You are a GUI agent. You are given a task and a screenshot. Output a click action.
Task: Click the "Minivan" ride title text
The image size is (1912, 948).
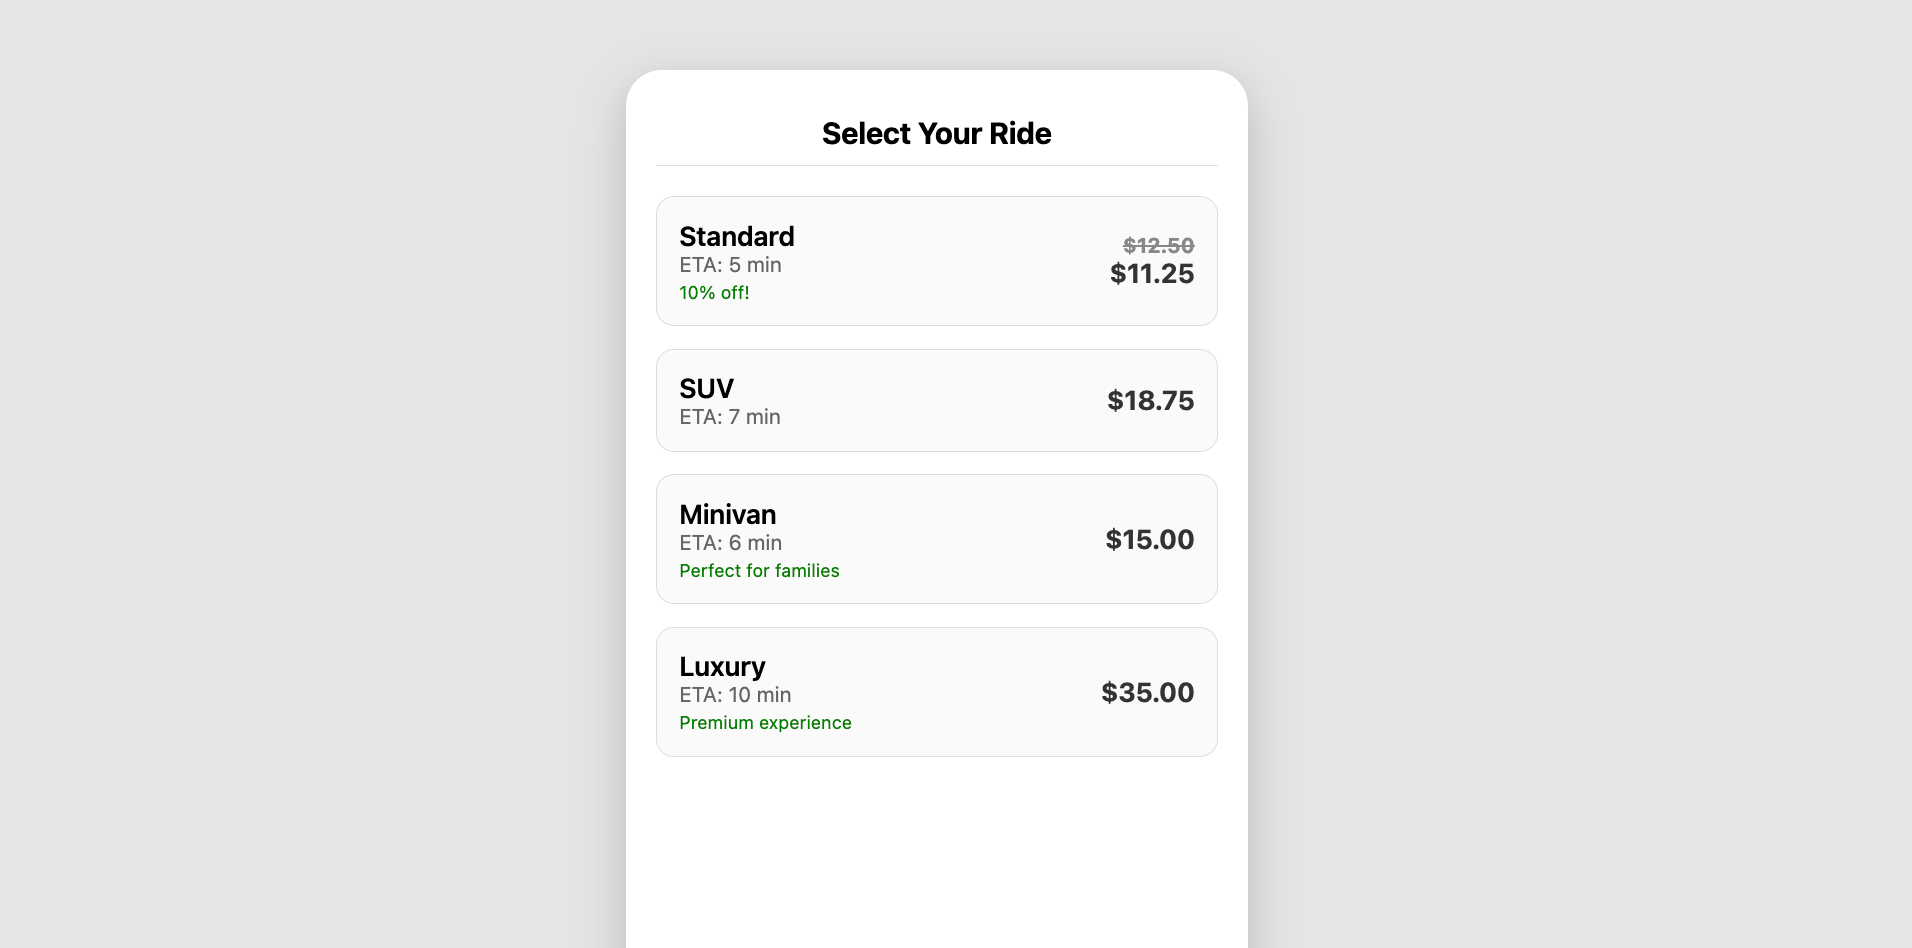727,515
